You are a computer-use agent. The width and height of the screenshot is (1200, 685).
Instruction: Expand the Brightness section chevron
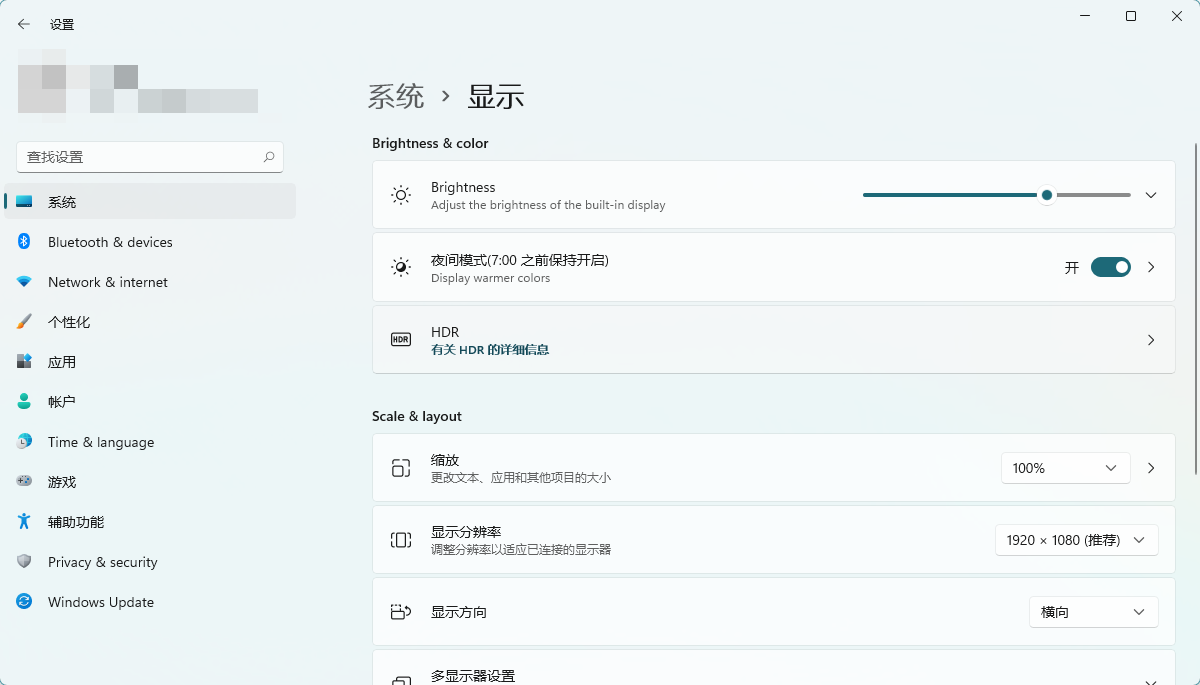[1151, 195]
